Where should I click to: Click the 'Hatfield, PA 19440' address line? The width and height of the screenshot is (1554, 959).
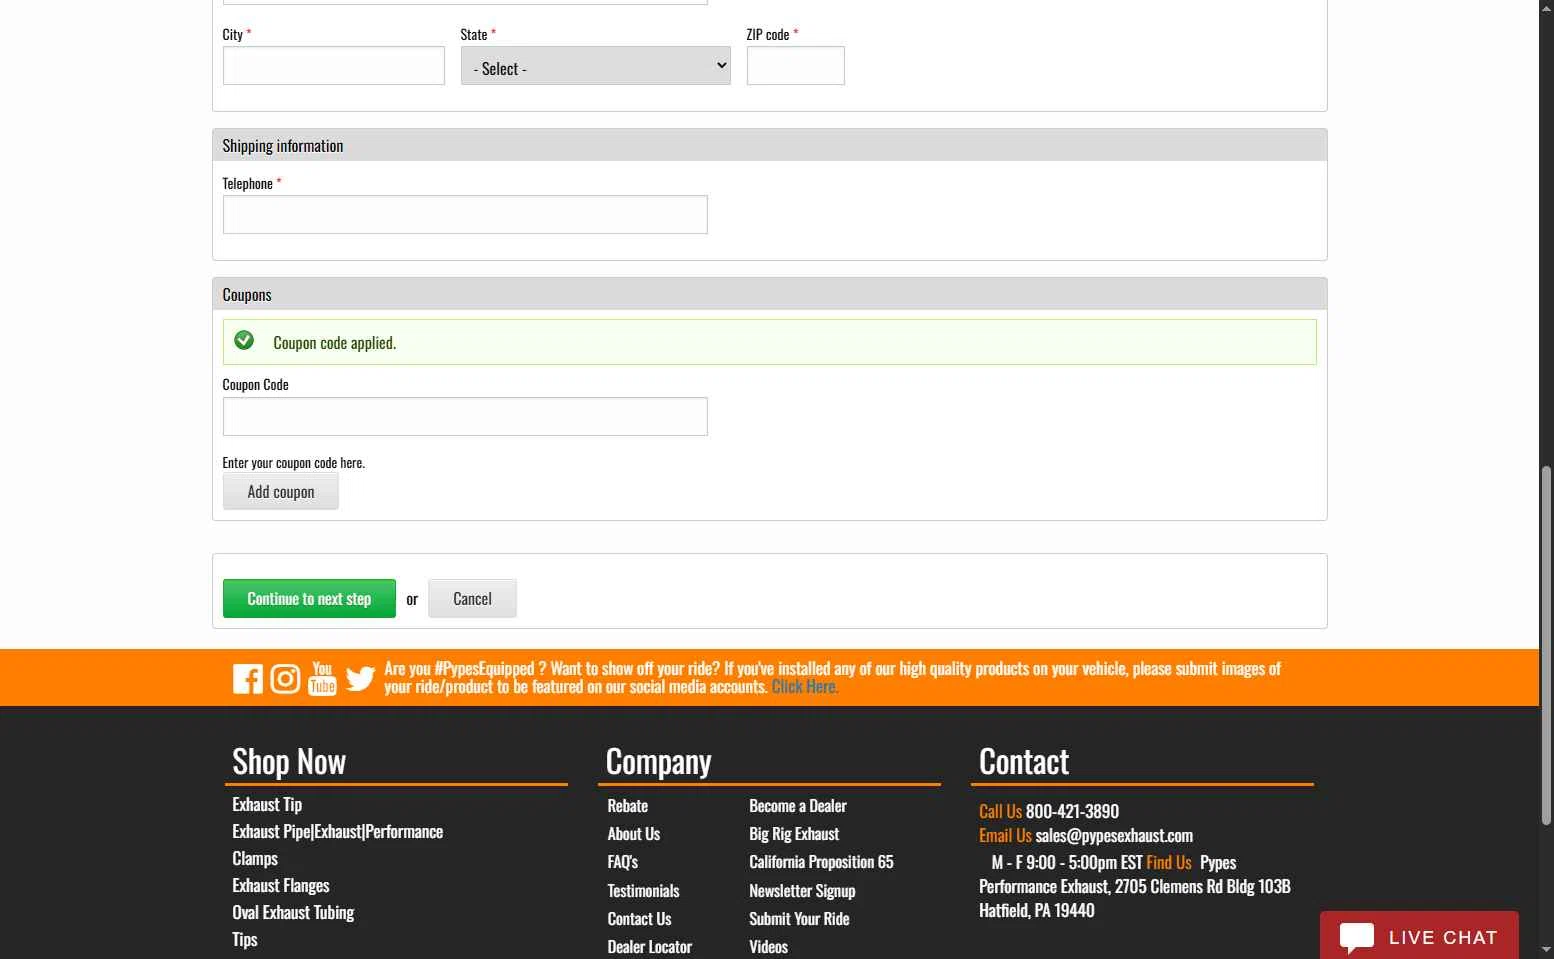tap(1037, 911)
